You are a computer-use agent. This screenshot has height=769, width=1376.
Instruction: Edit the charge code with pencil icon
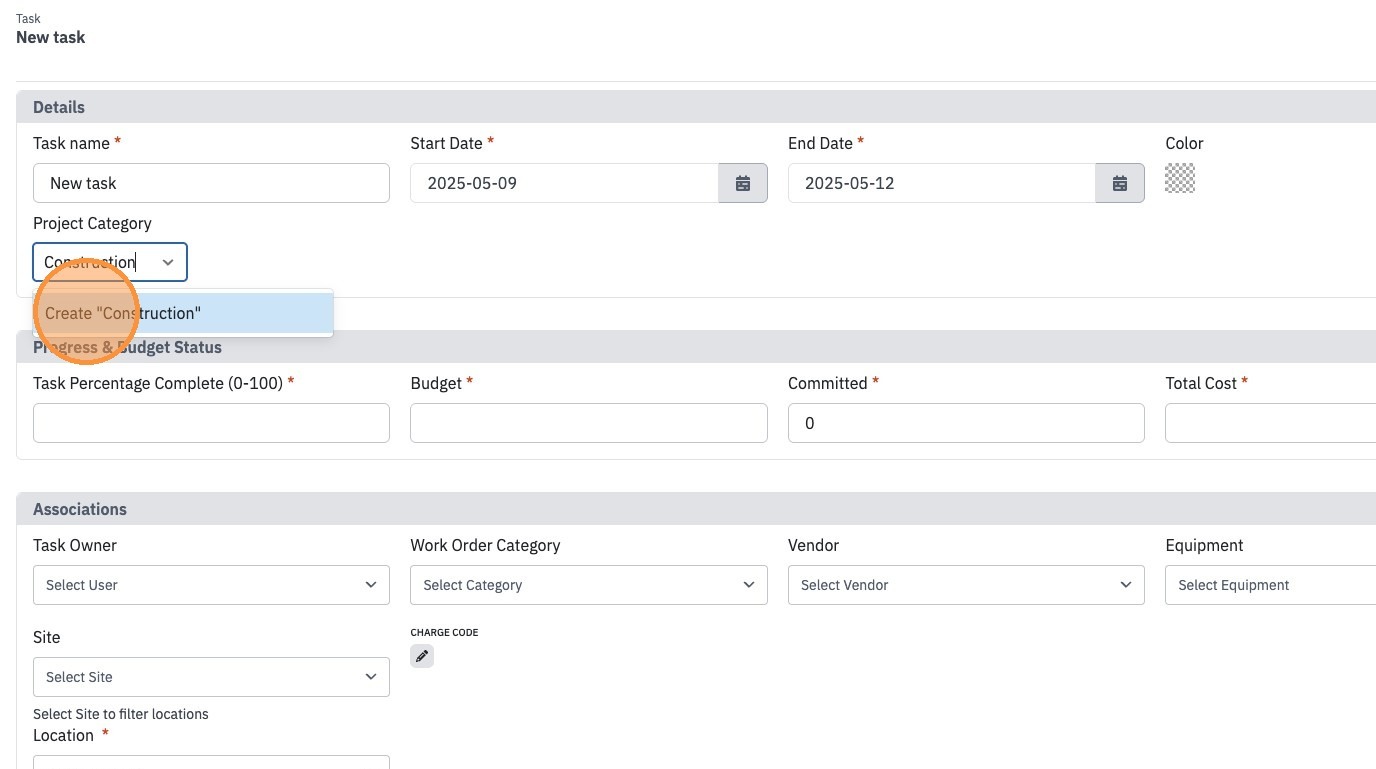422,656
